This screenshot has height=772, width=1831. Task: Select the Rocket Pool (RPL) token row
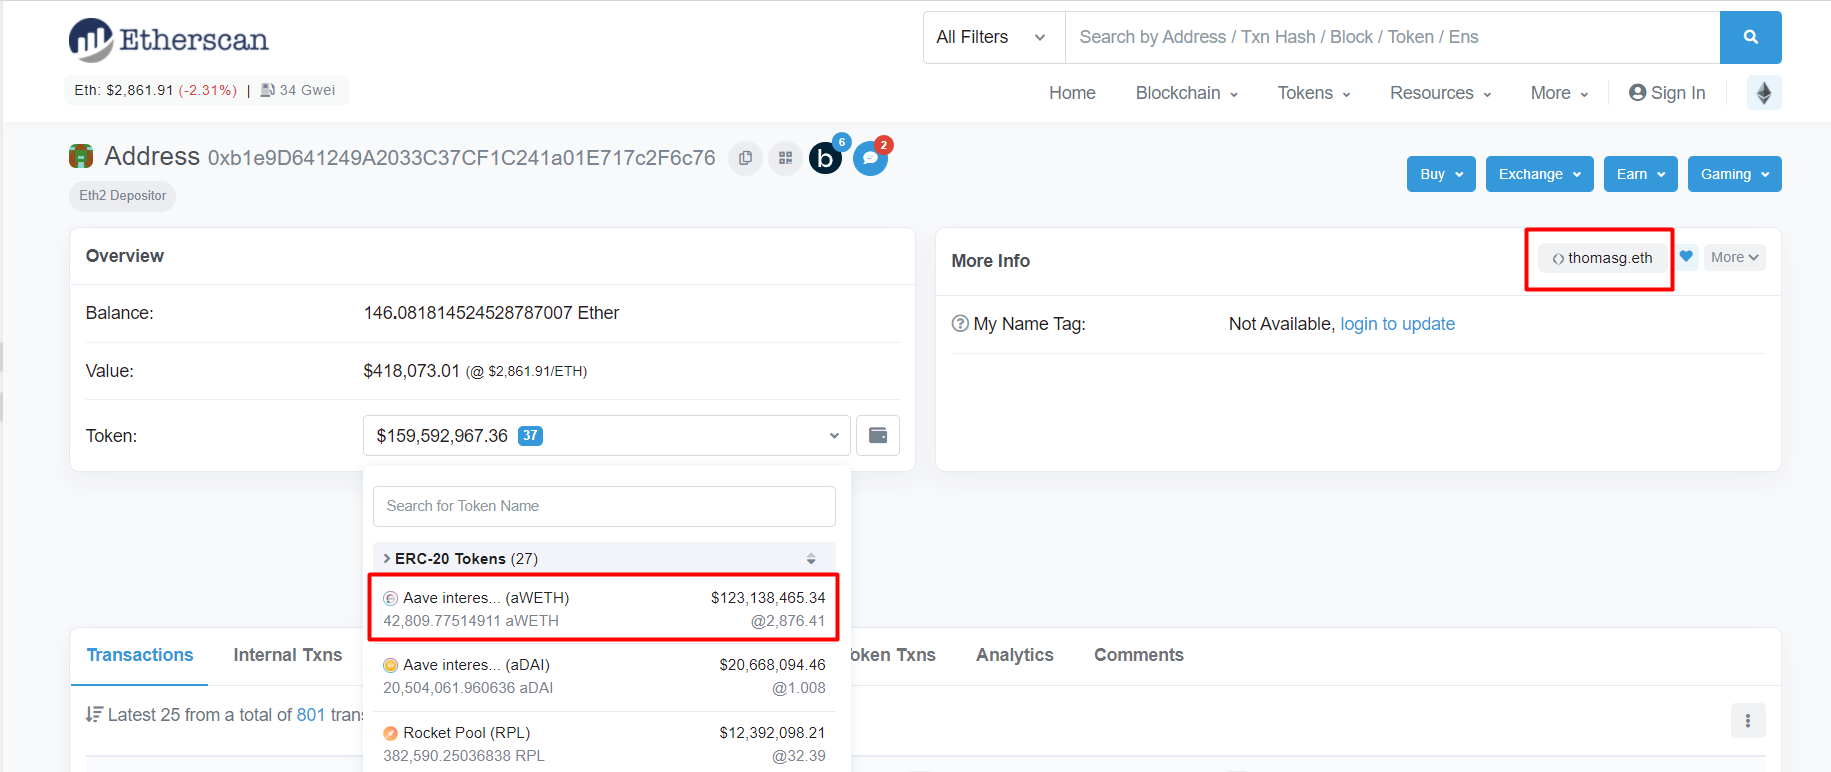[x=604, y=744]
